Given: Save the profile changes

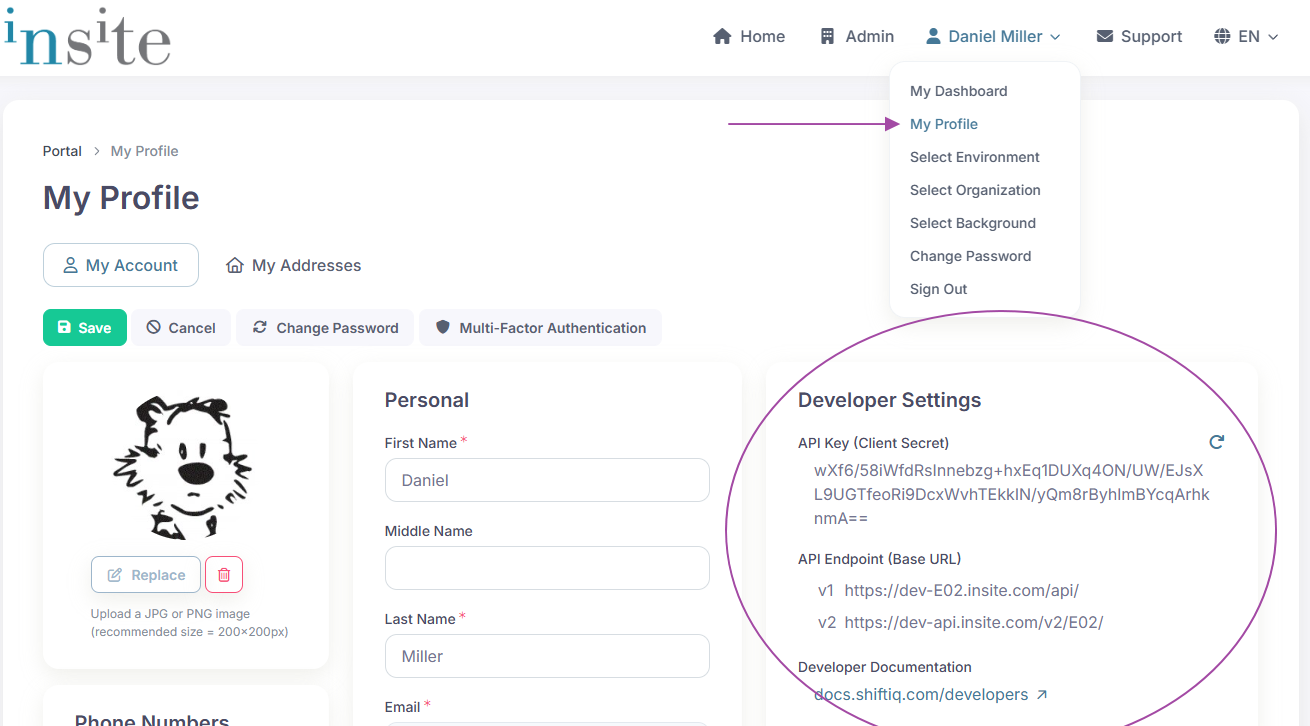Looking at the screenshot, I should coord(85,327).
